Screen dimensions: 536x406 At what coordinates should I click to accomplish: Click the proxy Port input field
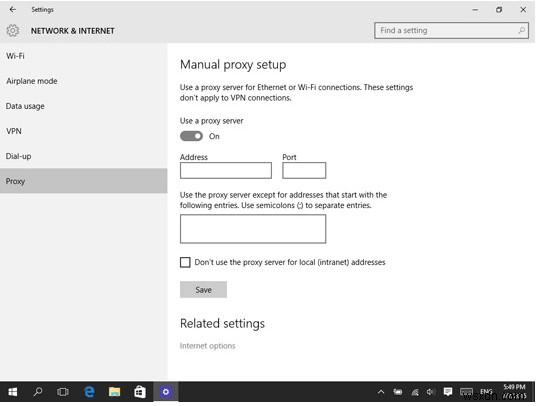pyautogui.click(x=304, y=170)
